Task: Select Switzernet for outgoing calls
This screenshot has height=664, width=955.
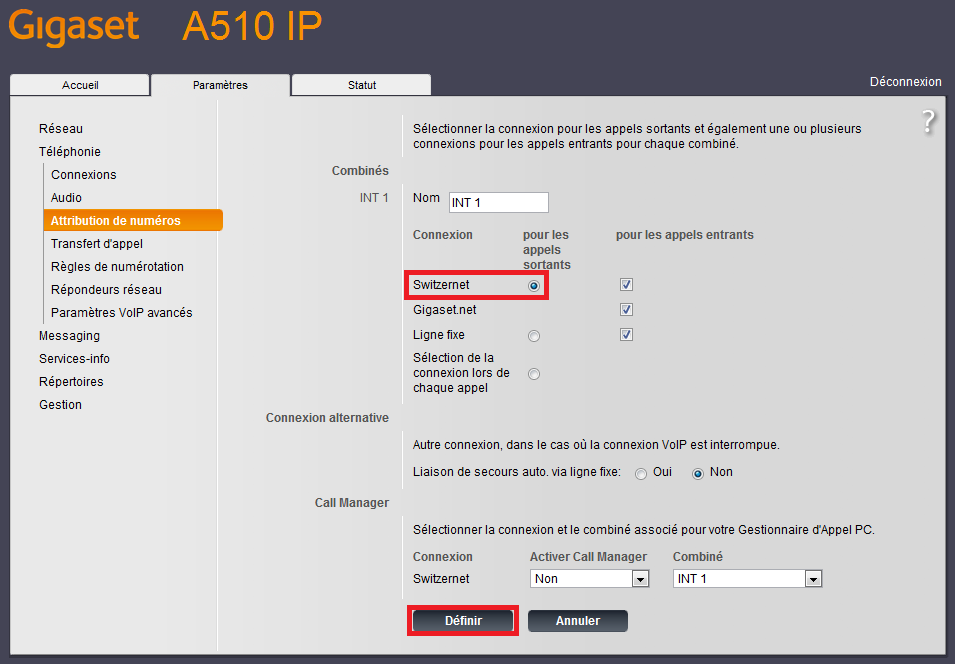Action: click(534, 286)
